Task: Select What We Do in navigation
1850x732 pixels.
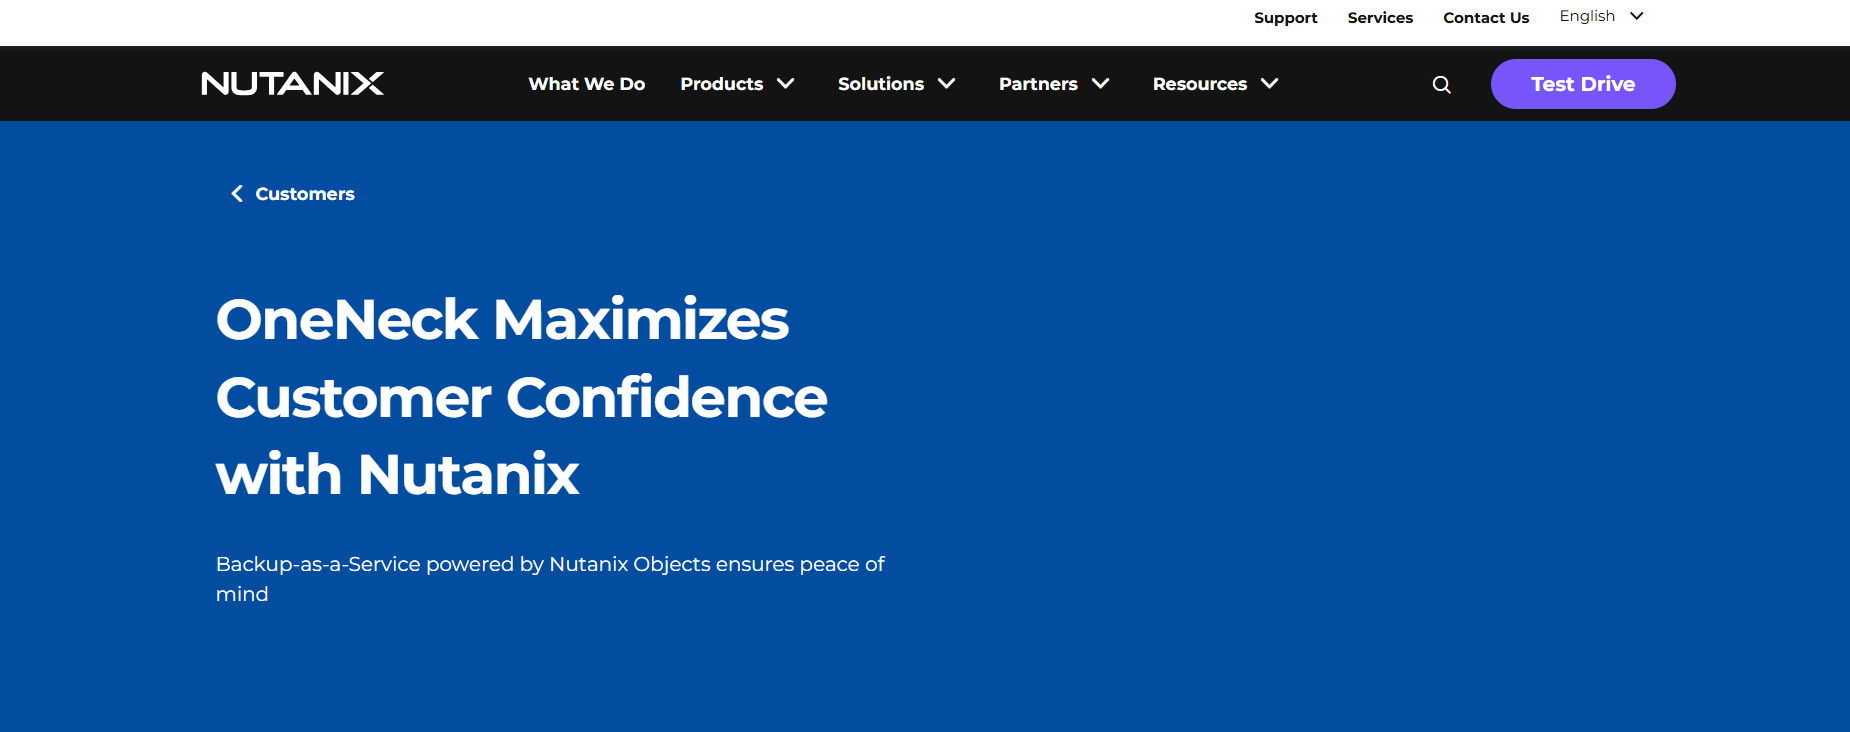Action: 587,84
